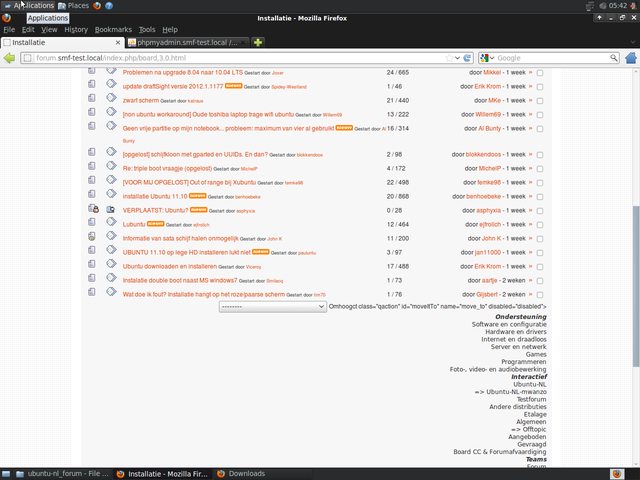Switch to Downloads window in taskbar
This screenshot has height=480, width=640.
[x=241, y=474]
